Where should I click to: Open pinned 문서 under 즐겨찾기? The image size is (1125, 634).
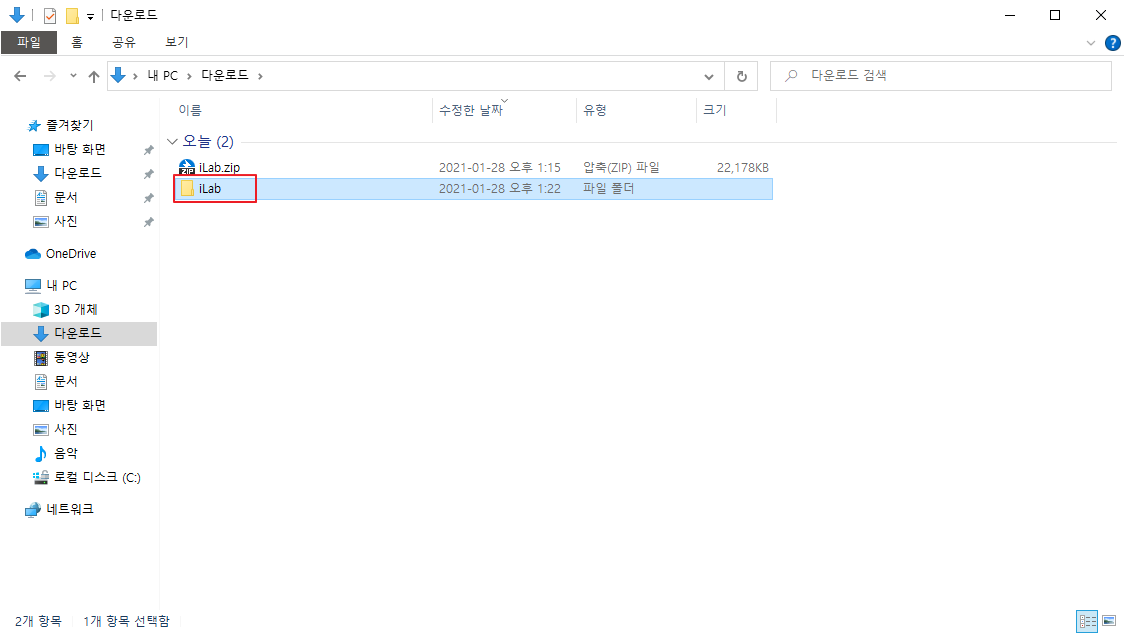coord(65,197)
